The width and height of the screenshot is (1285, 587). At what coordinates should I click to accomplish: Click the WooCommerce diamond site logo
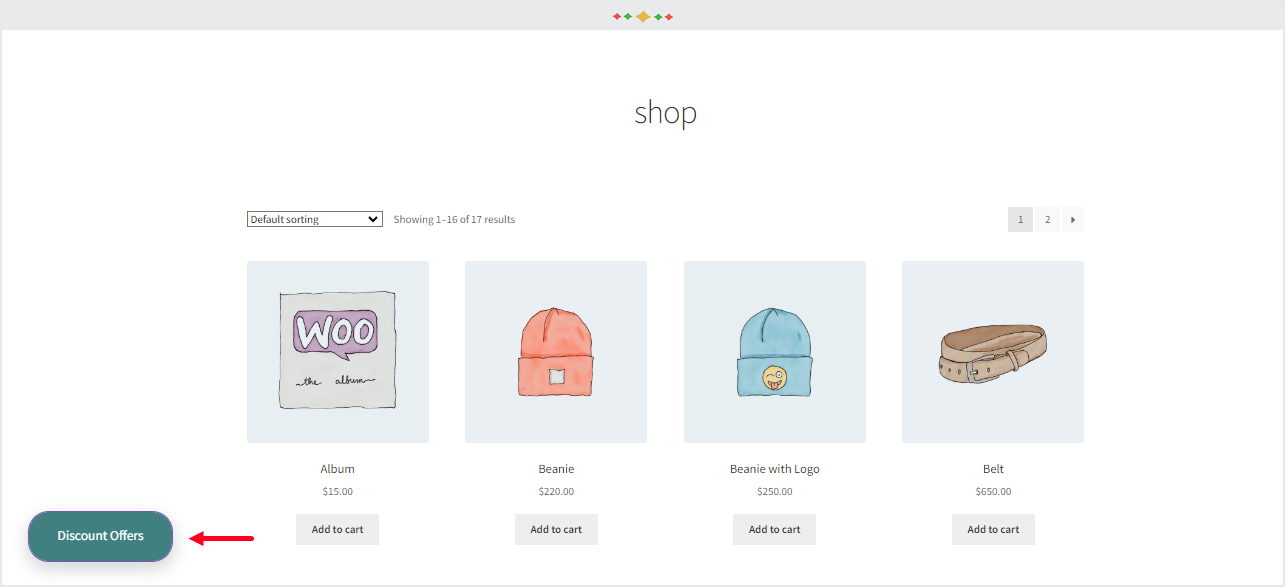[642, 15]
